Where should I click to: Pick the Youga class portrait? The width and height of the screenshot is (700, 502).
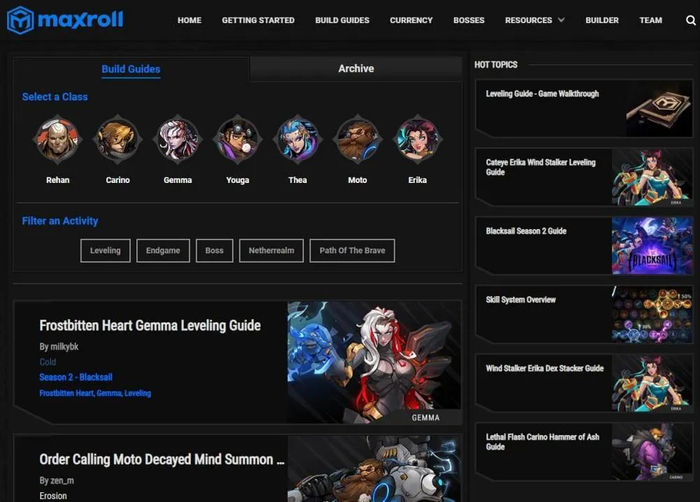pyautogui.click(x=238, y=139)
